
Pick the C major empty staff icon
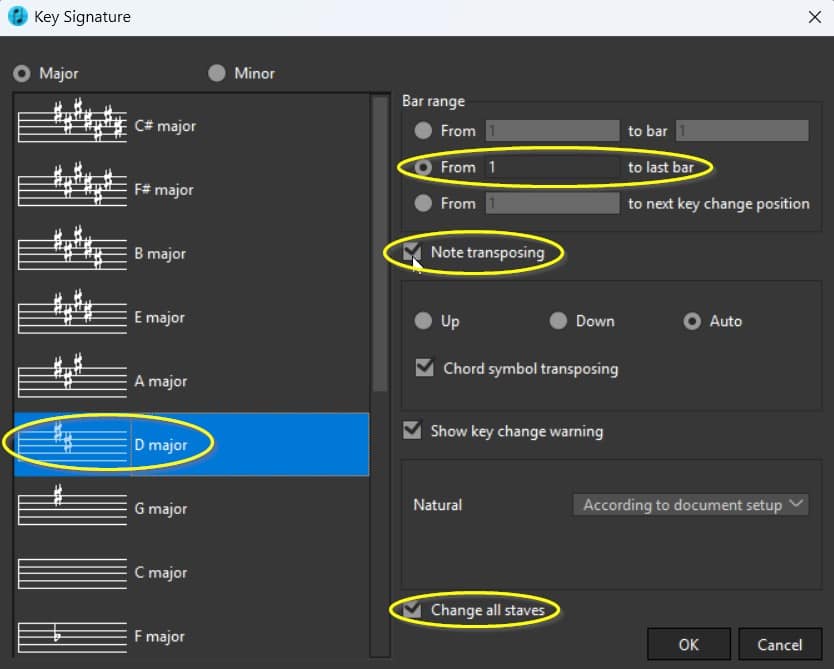pyautogui.click(x=72, y=572)
